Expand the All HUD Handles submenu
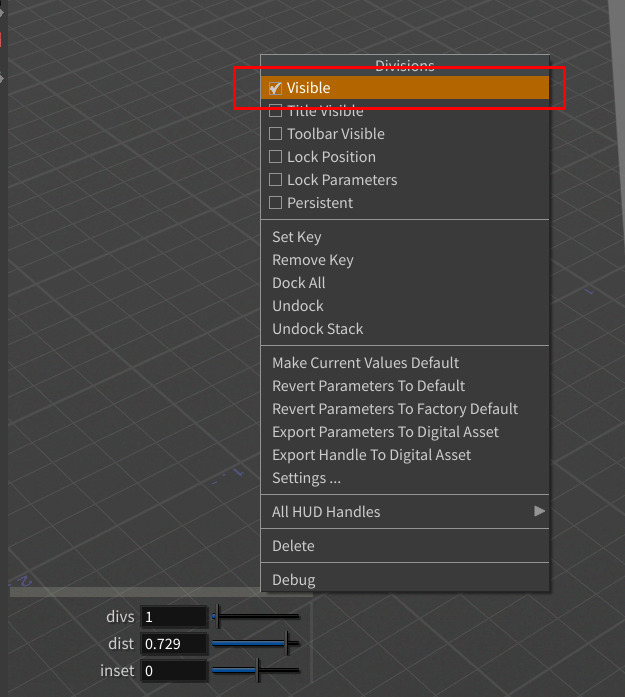This screenshot has height=697, width=625. (405, 512)
